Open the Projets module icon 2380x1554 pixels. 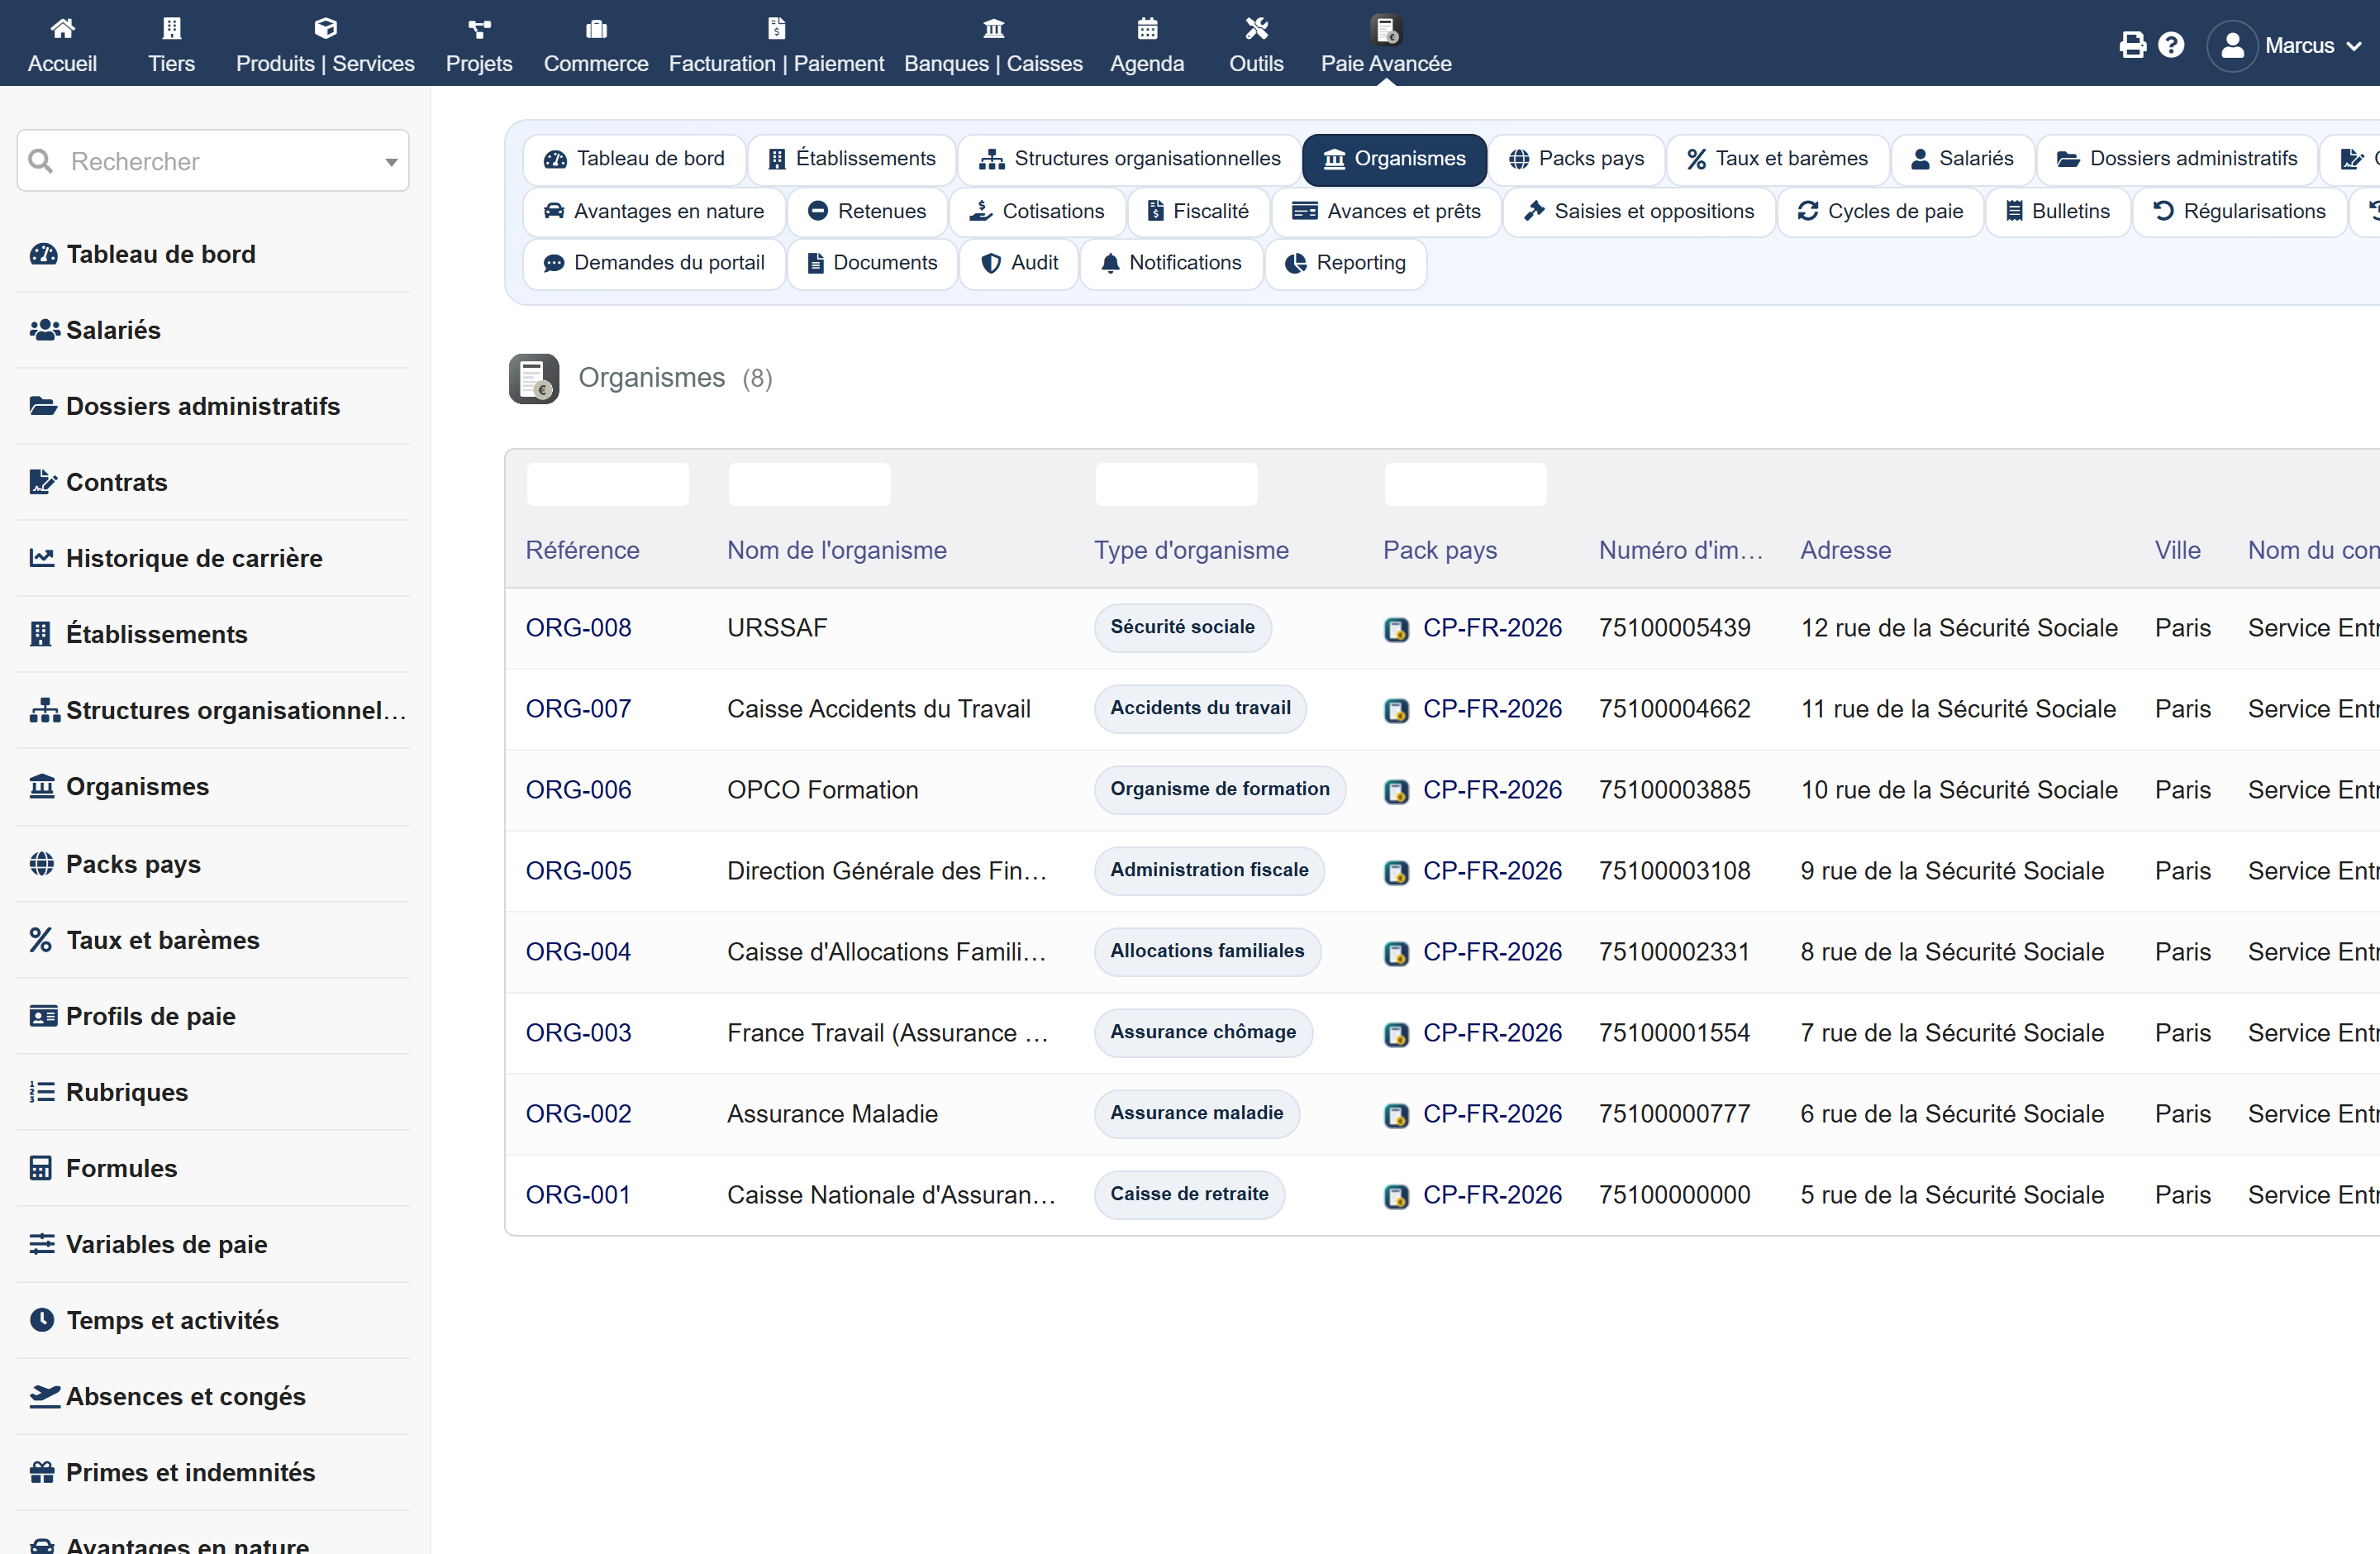(479, 28)
